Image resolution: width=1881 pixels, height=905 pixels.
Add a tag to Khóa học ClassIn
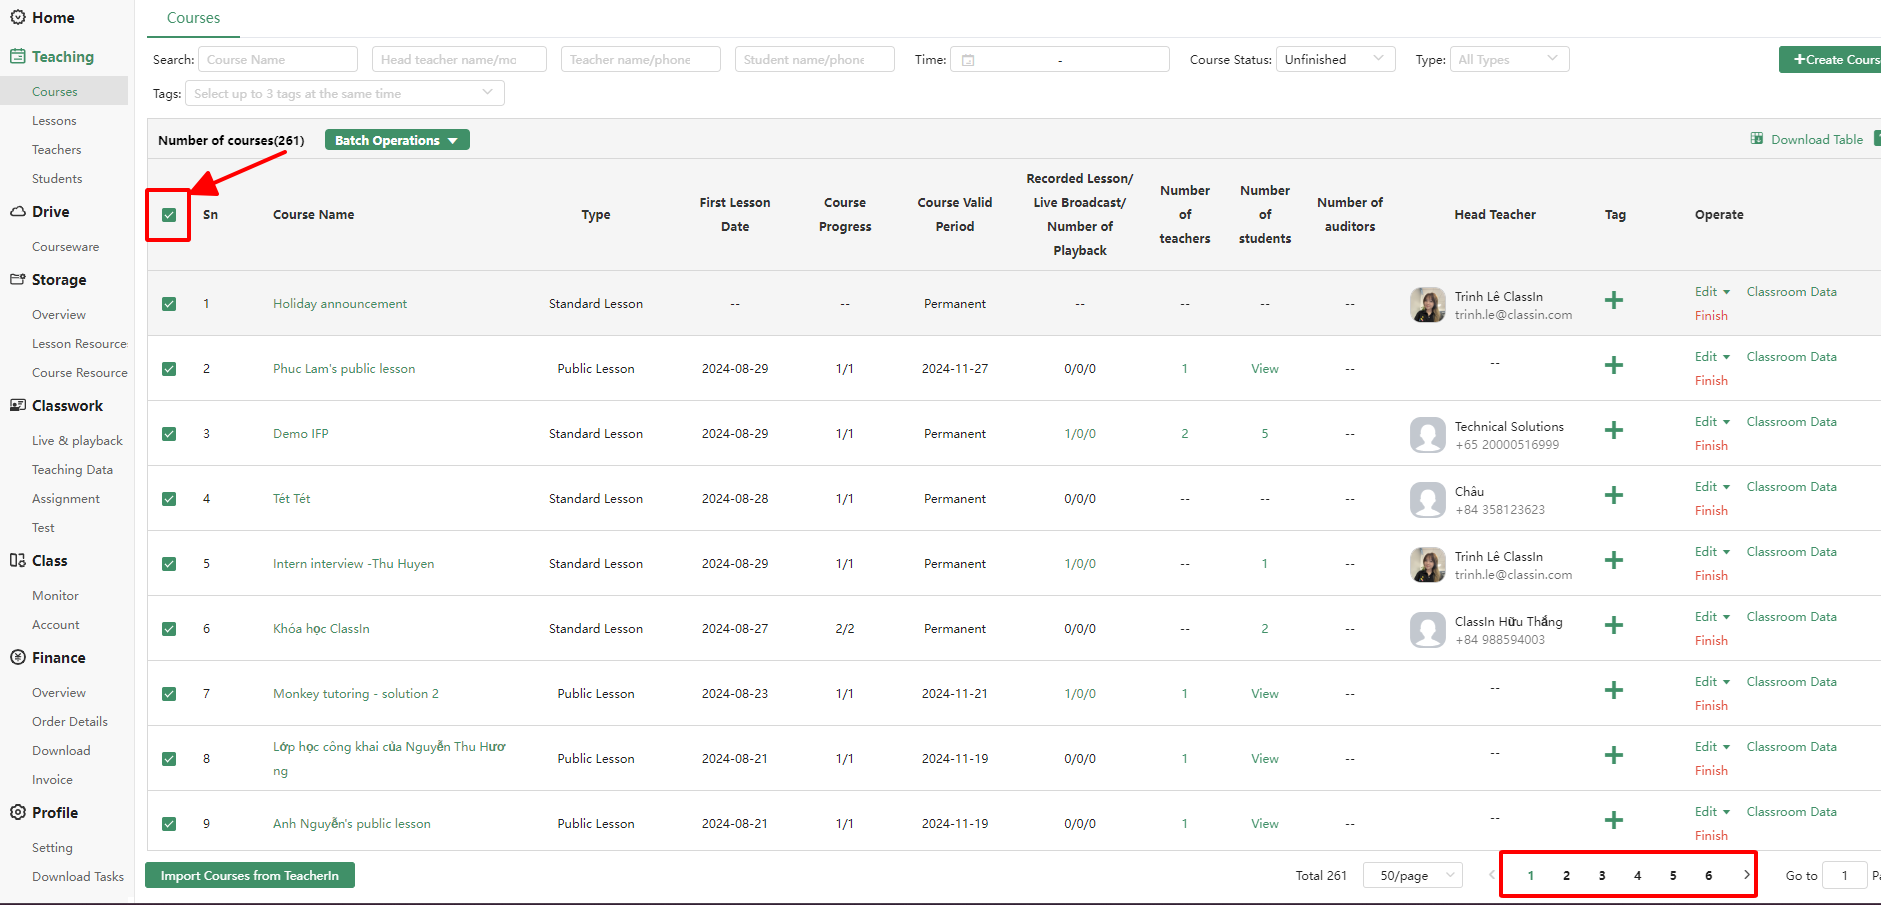pos(1614,625)
